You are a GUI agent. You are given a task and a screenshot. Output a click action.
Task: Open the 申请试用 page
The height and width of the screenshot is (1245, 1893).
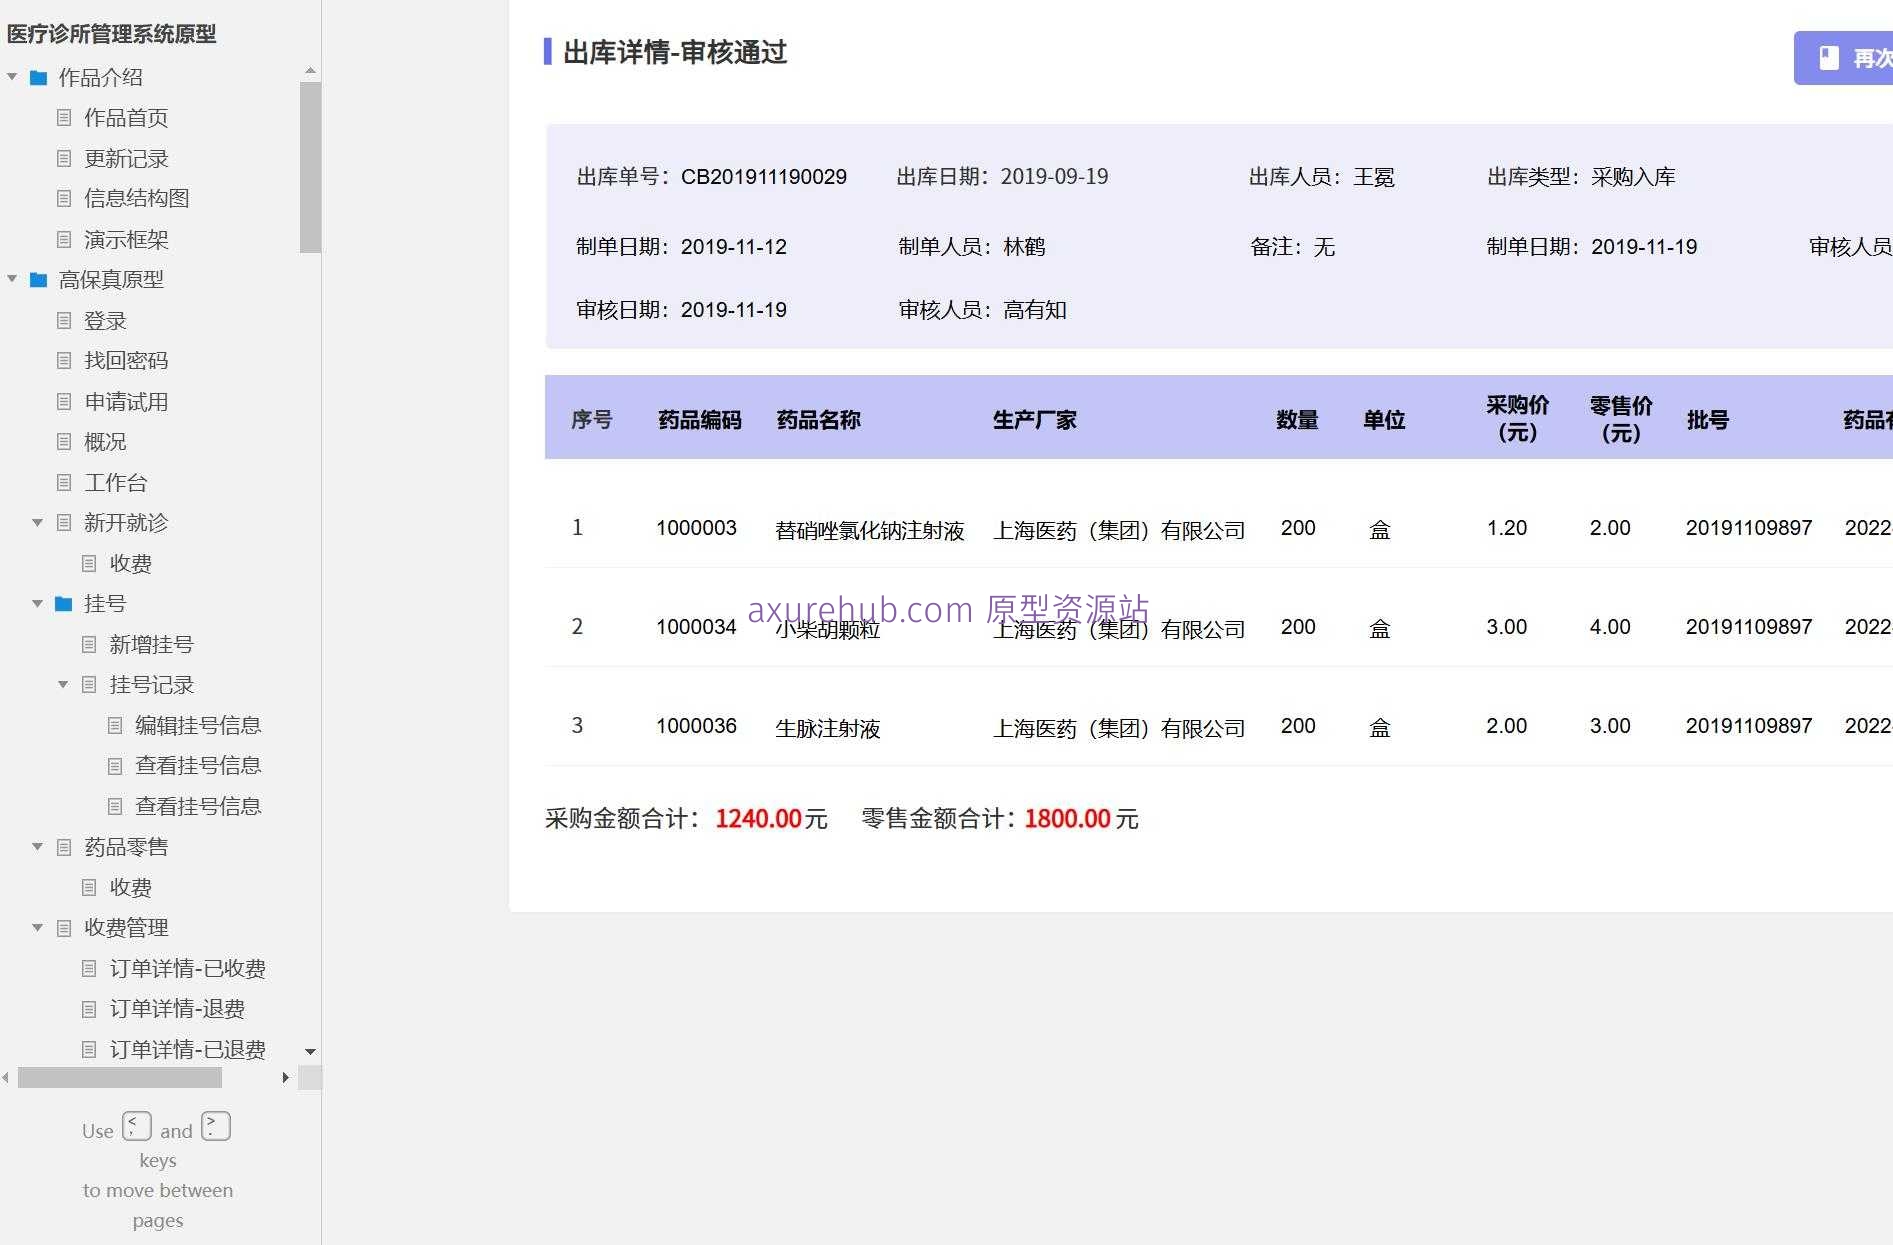tap(126, 401)
